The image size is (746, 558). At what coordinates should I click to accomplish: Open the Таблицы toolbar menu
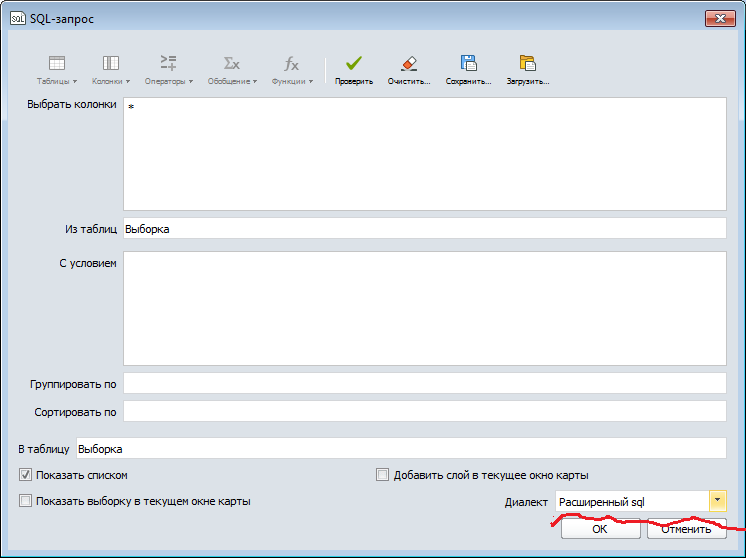point(57,70)
